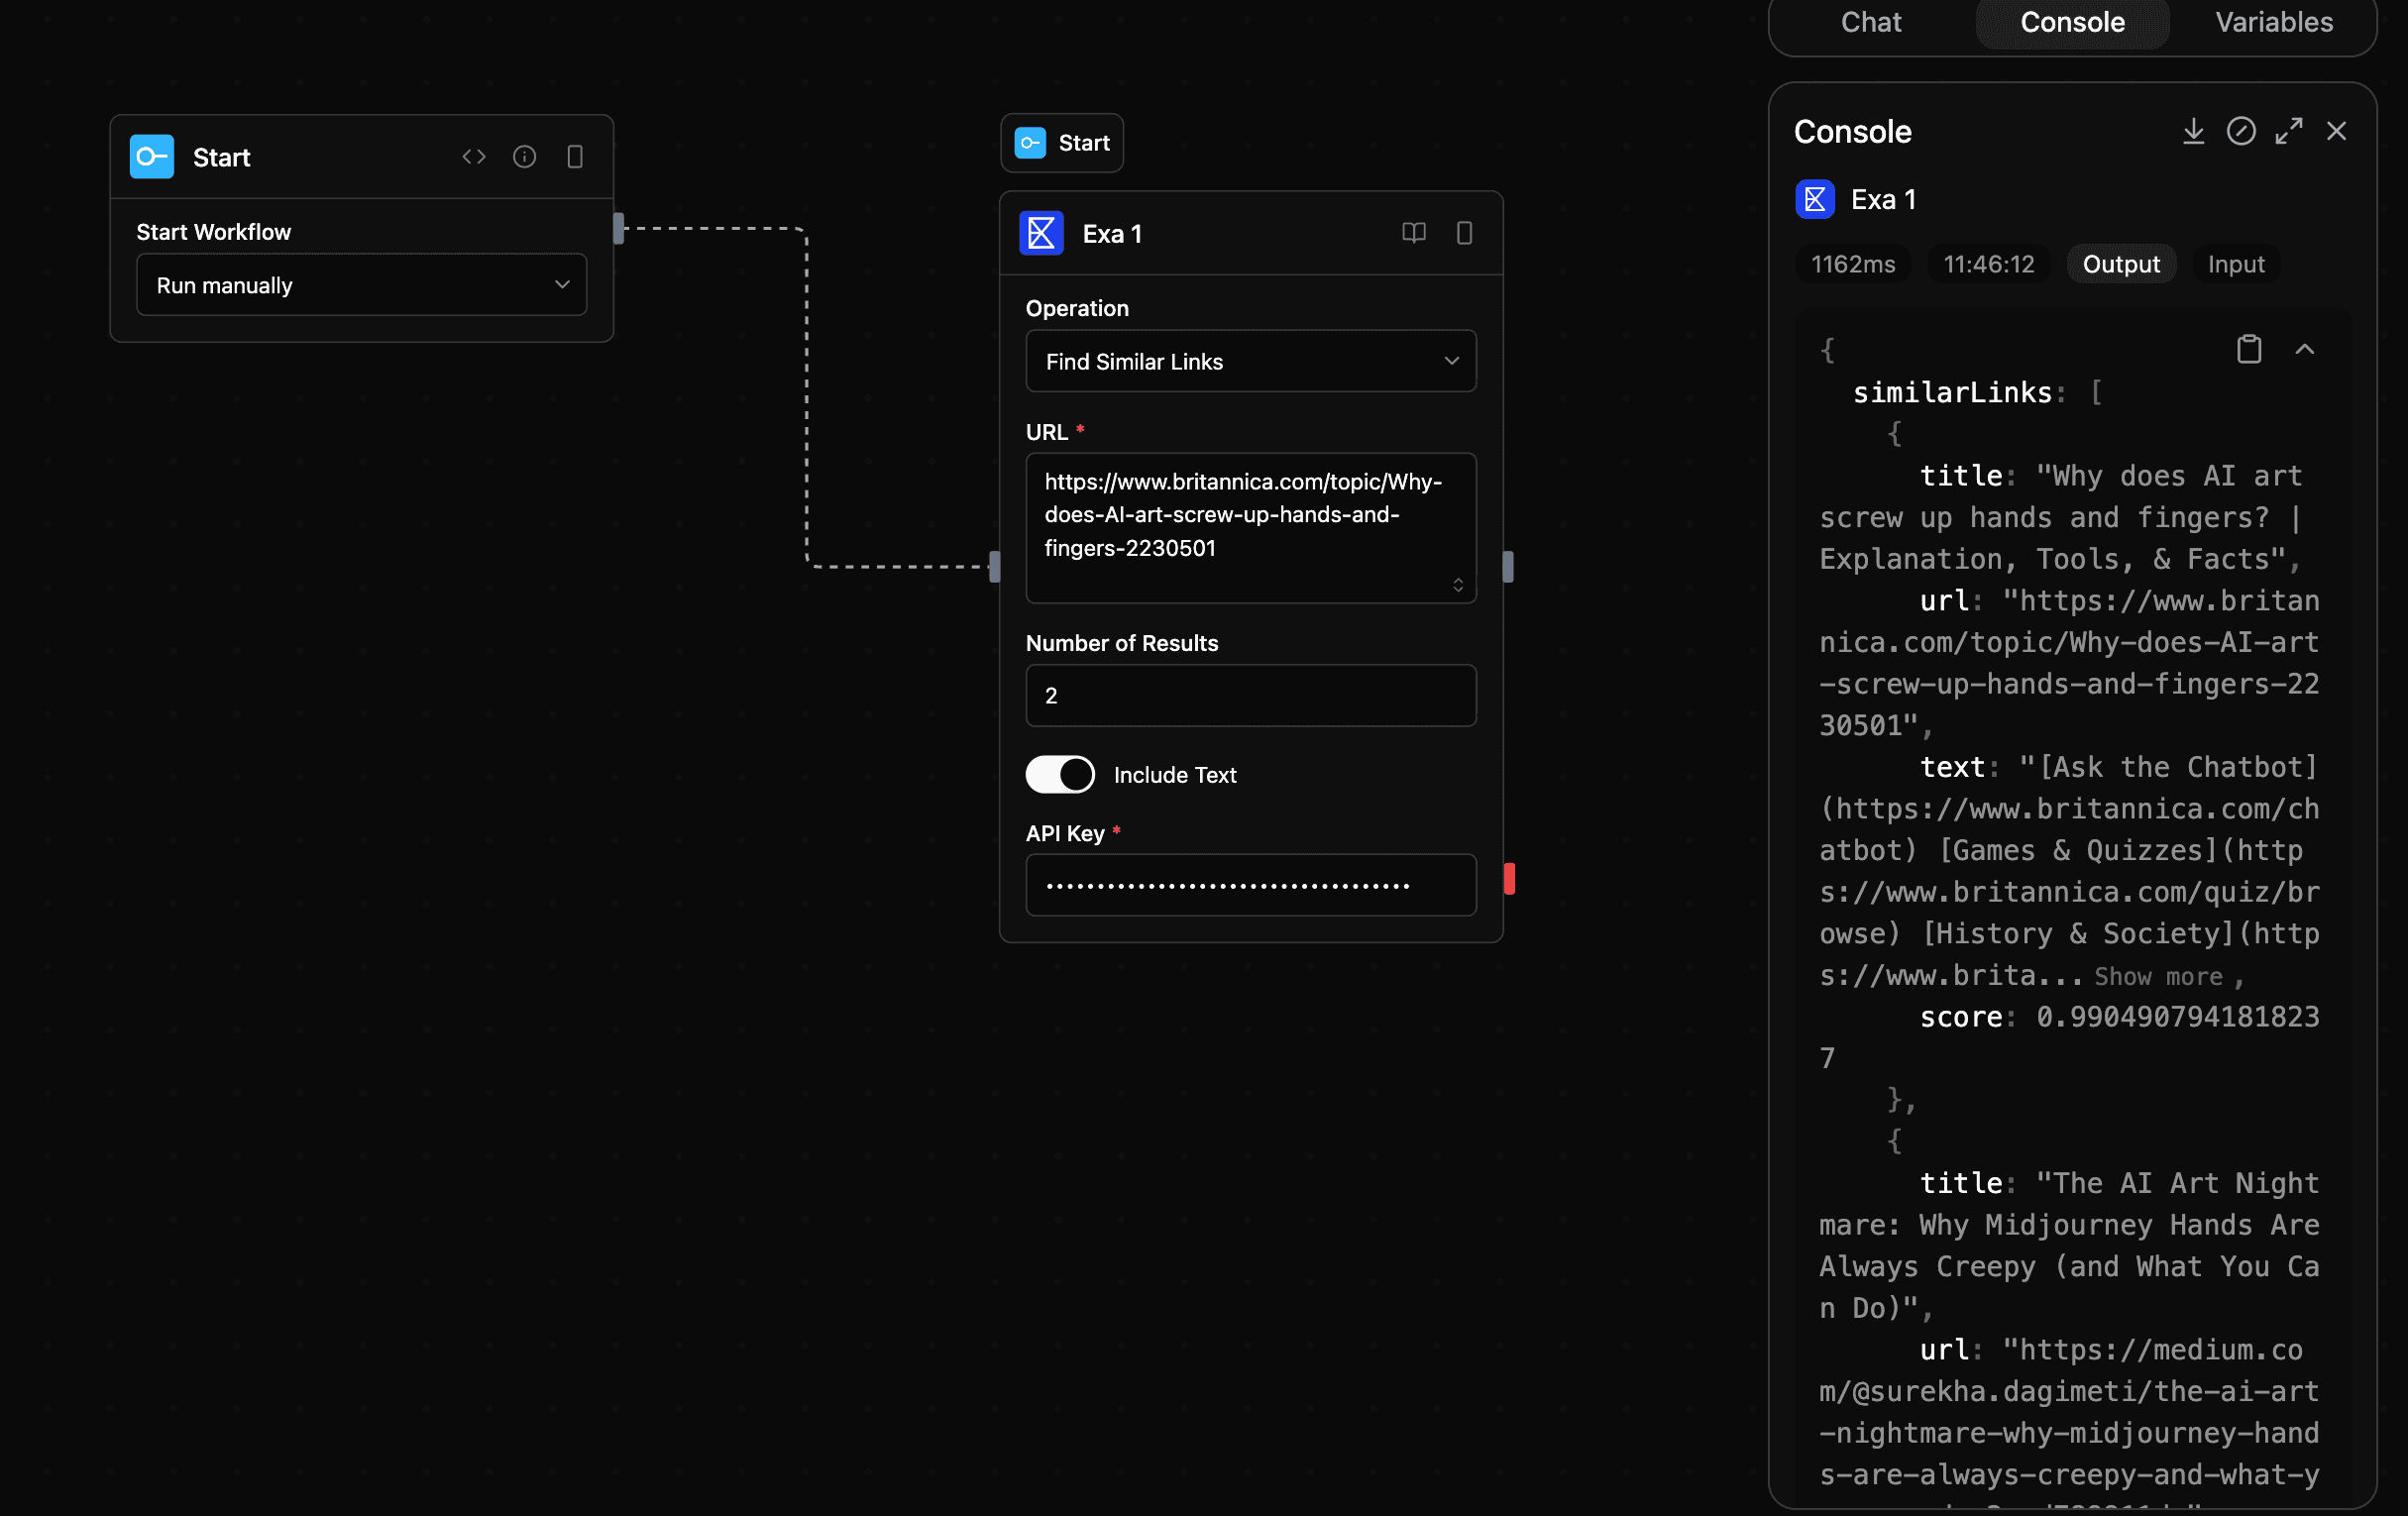Switch to the Input toggle in console
Viewport: 2408px width, 1516px height.
(x=2236, y=264)
